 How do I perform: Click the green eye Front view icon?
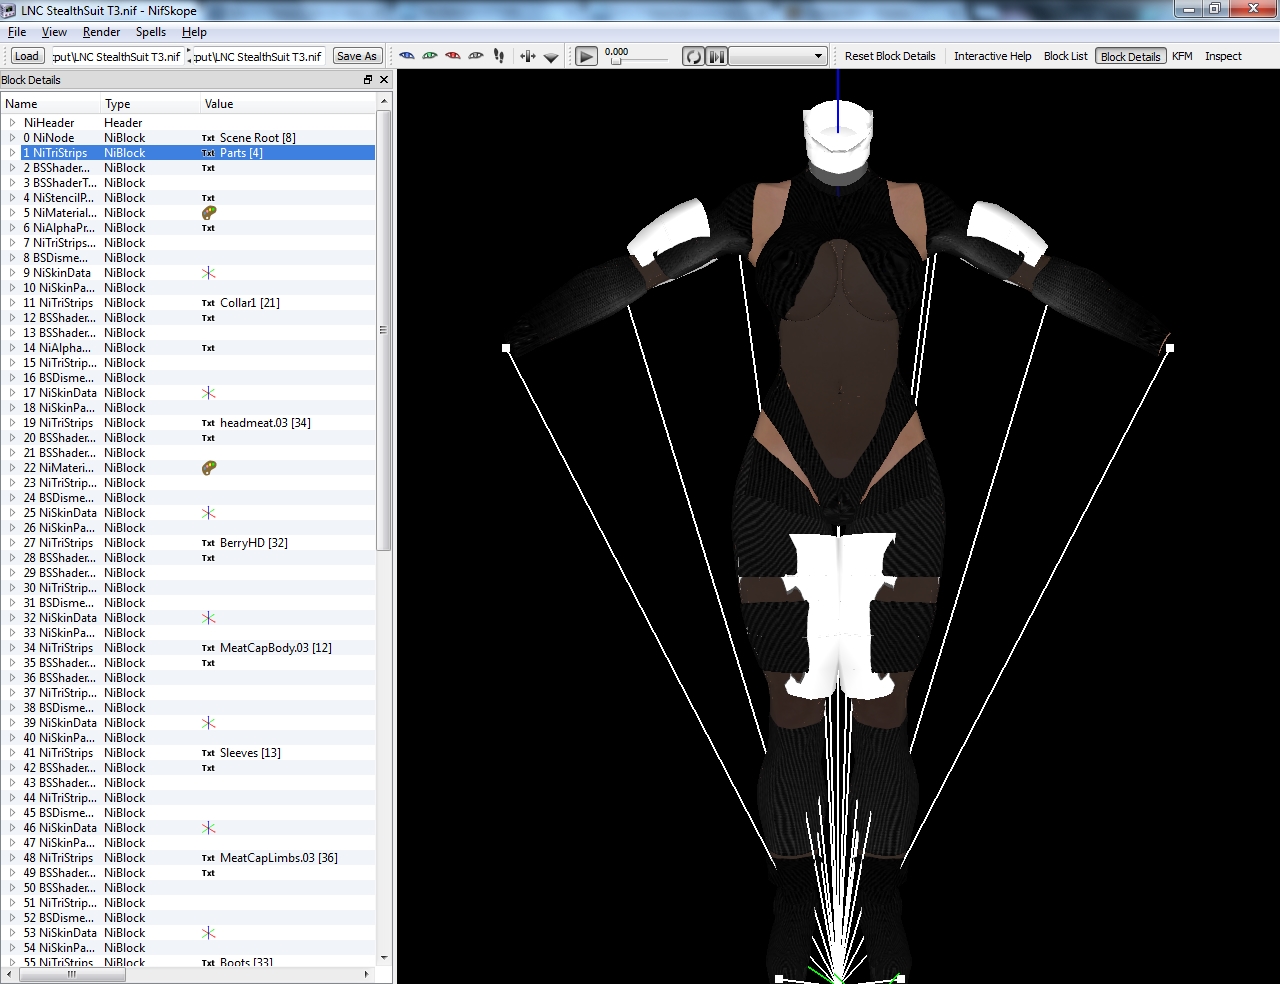pyautogui.click(x=430, y=56)
